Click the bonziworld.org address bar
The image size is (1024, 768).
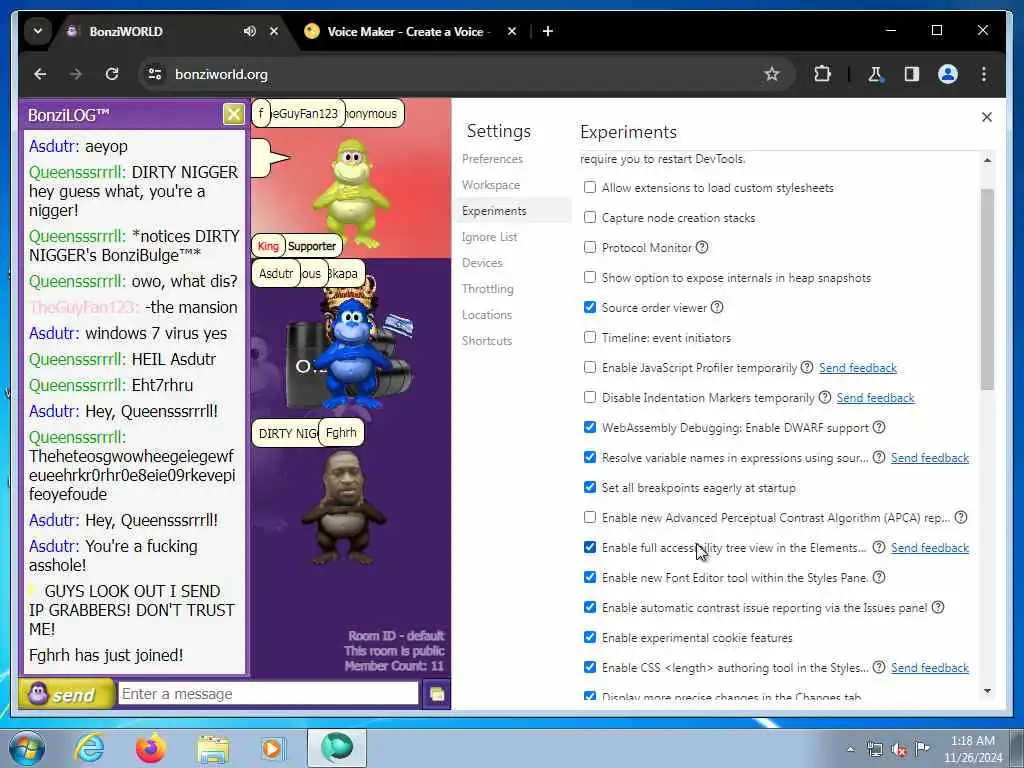point(464,74)
